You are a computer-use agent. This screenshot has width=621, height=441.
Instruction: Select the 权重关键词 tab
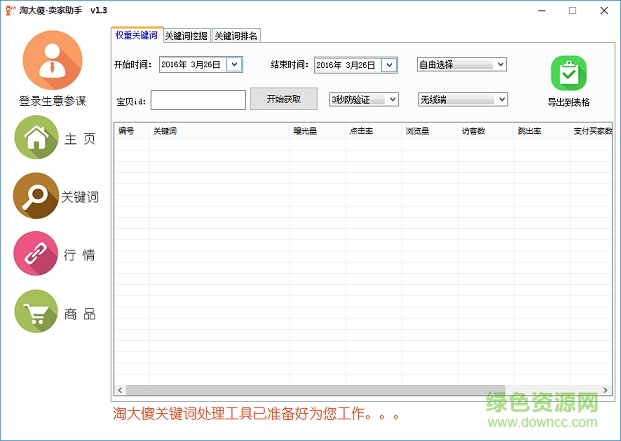[136, 35]
